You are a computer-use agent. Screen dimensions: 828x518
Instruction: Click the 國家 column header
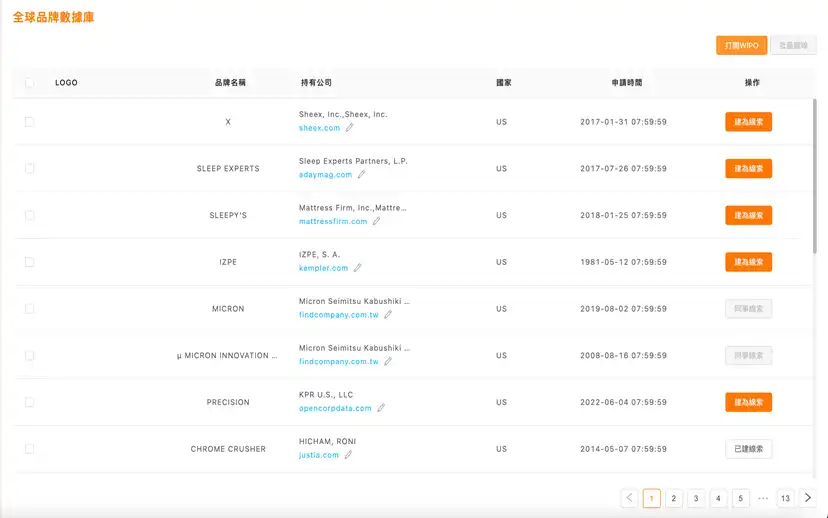pos(504,82)
